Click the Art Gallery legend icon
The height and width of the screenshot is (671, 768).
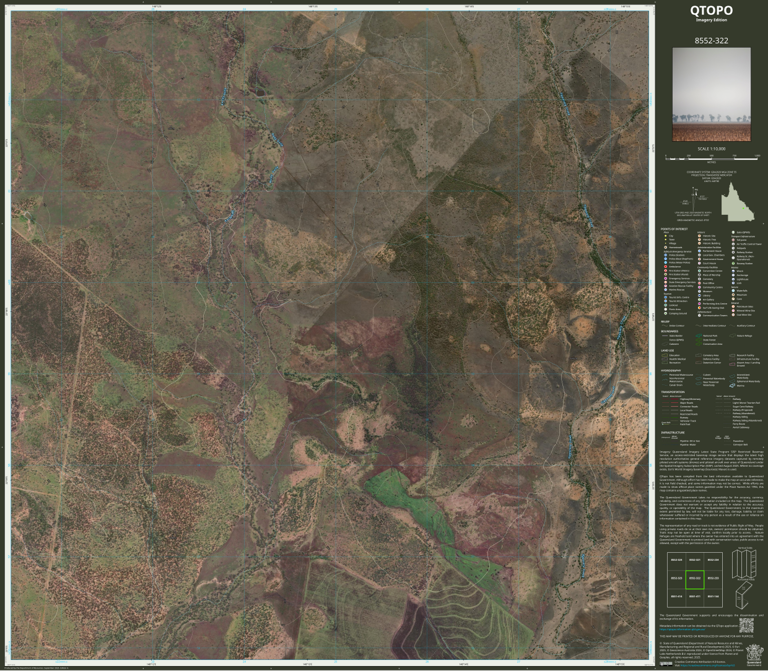(699, 300)
